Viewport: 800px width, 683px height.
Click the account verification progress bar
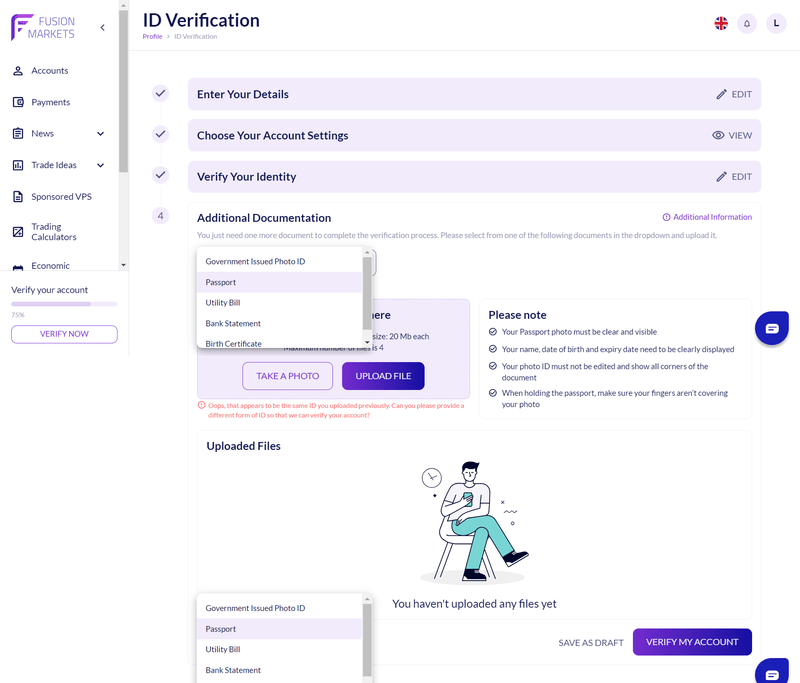click(64, 303)
